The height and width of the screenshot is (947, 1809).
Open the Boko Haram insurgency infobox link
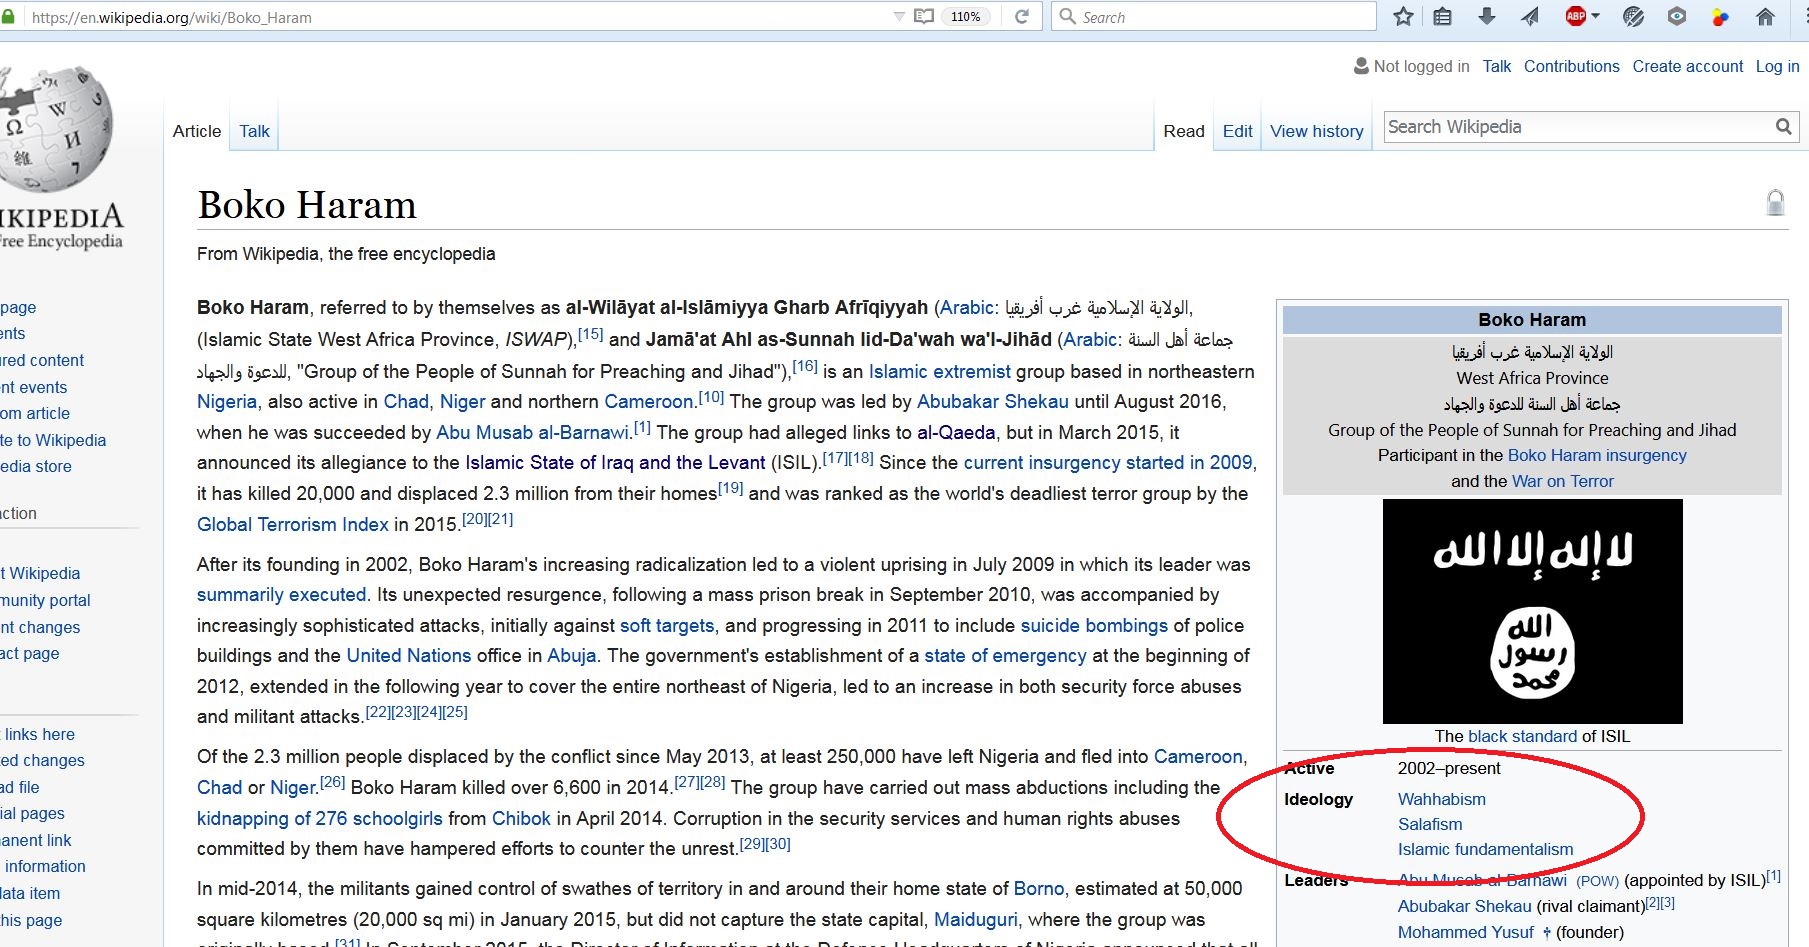pos(1597,455)
